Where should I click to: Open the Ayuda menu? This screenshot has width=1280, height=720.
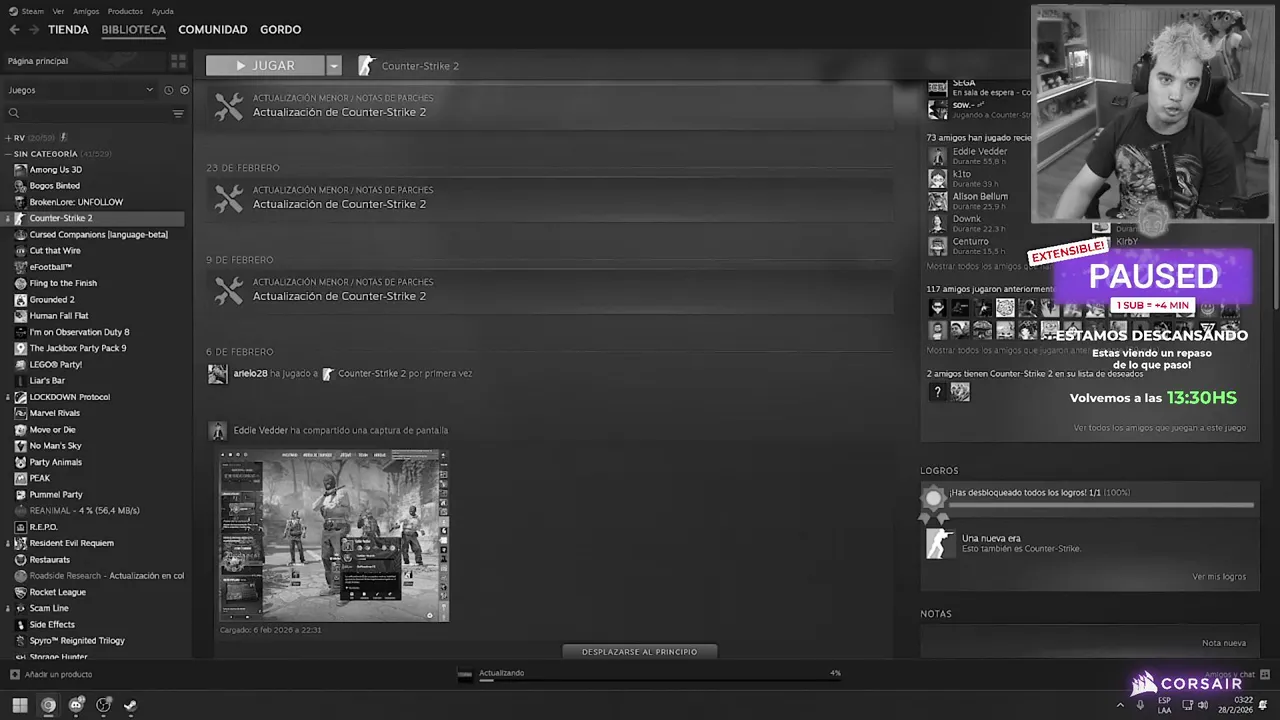tap(163, 11)
